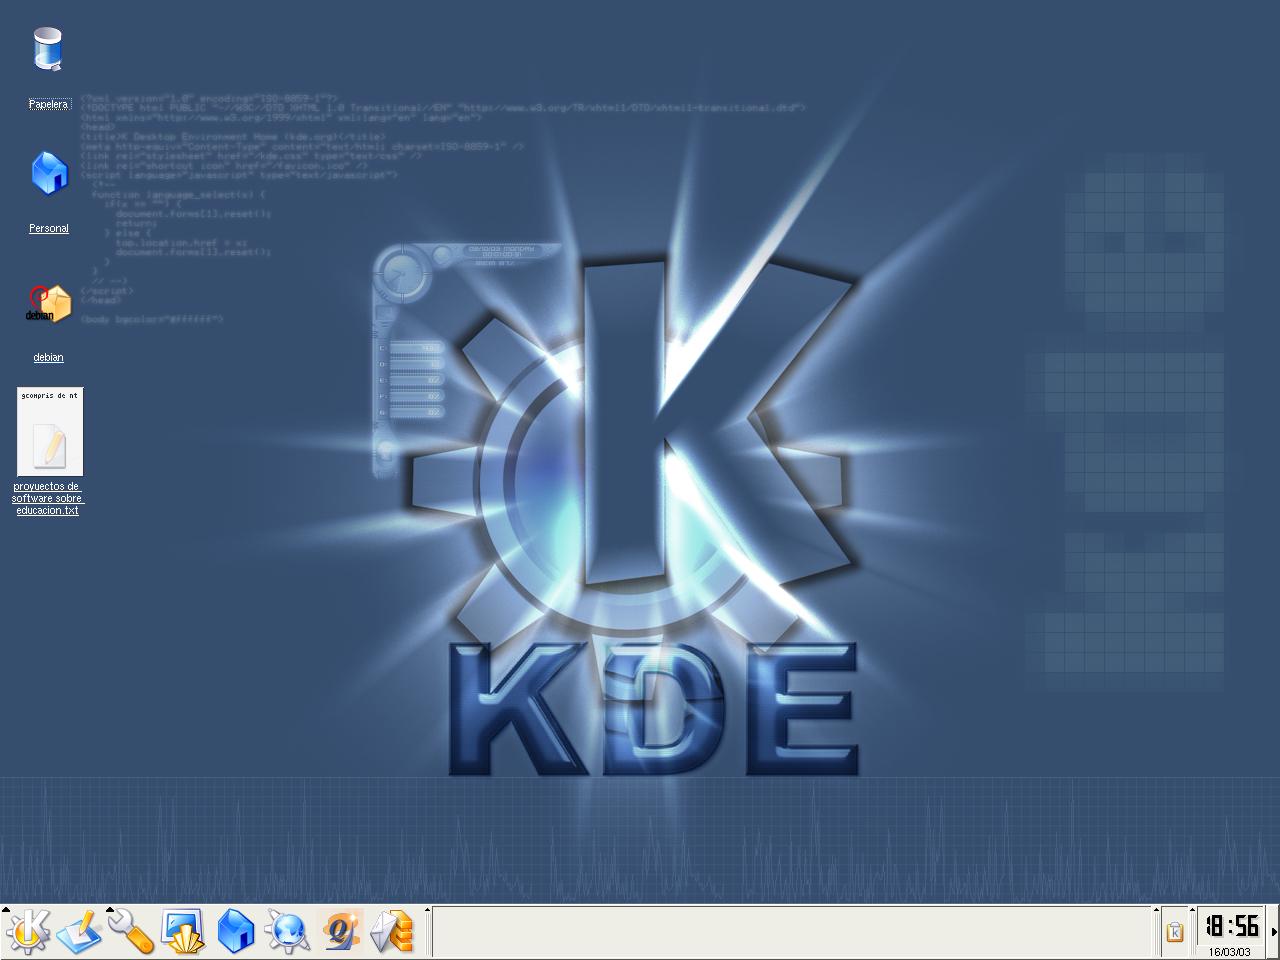
Task: Click the 16/03/03 date display
Action: (1230, 951)
